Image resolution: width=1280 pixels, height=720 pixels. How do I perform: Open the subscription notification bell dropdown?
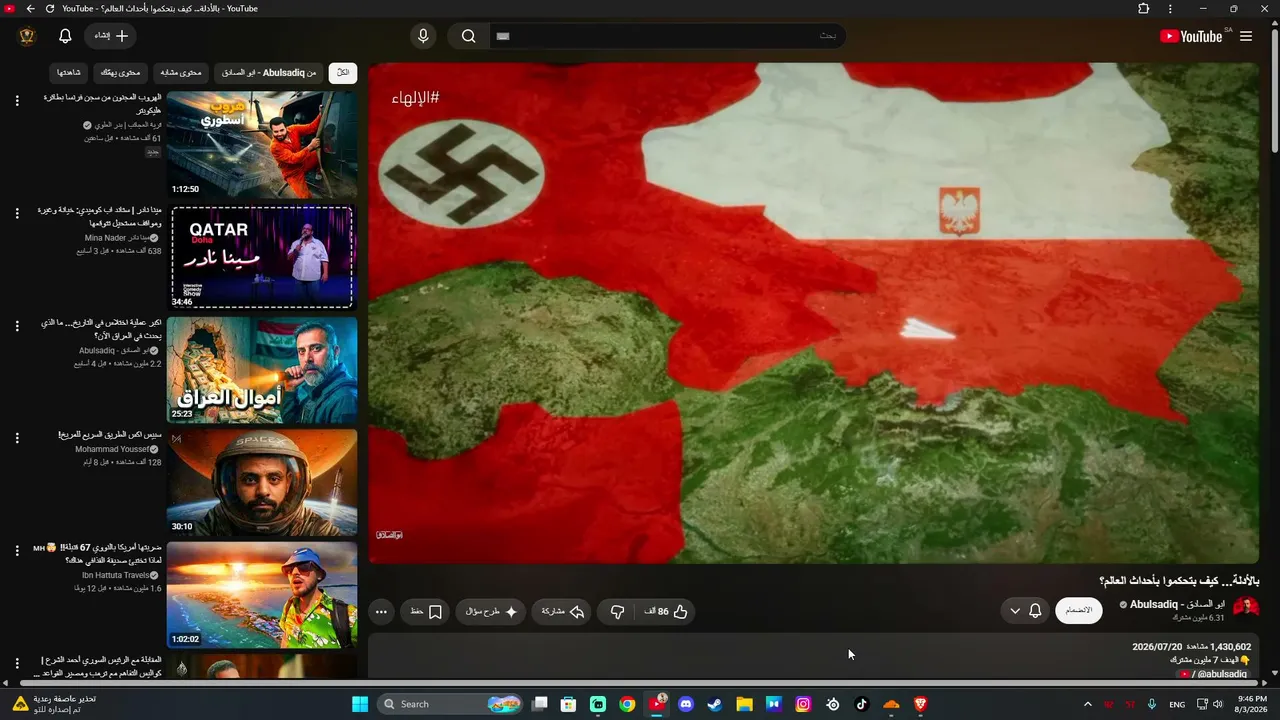tap(1026, 610)
